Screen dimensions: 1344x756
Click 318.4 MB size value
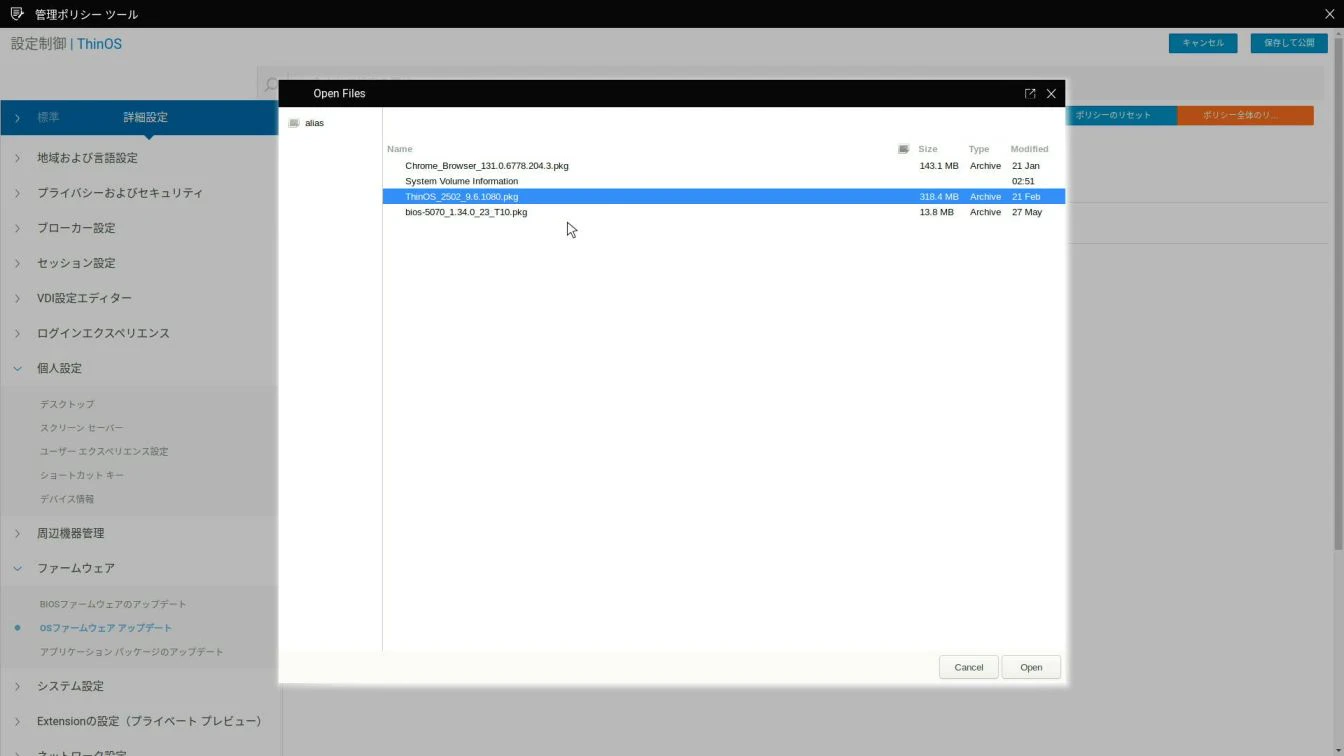point(939,197)
